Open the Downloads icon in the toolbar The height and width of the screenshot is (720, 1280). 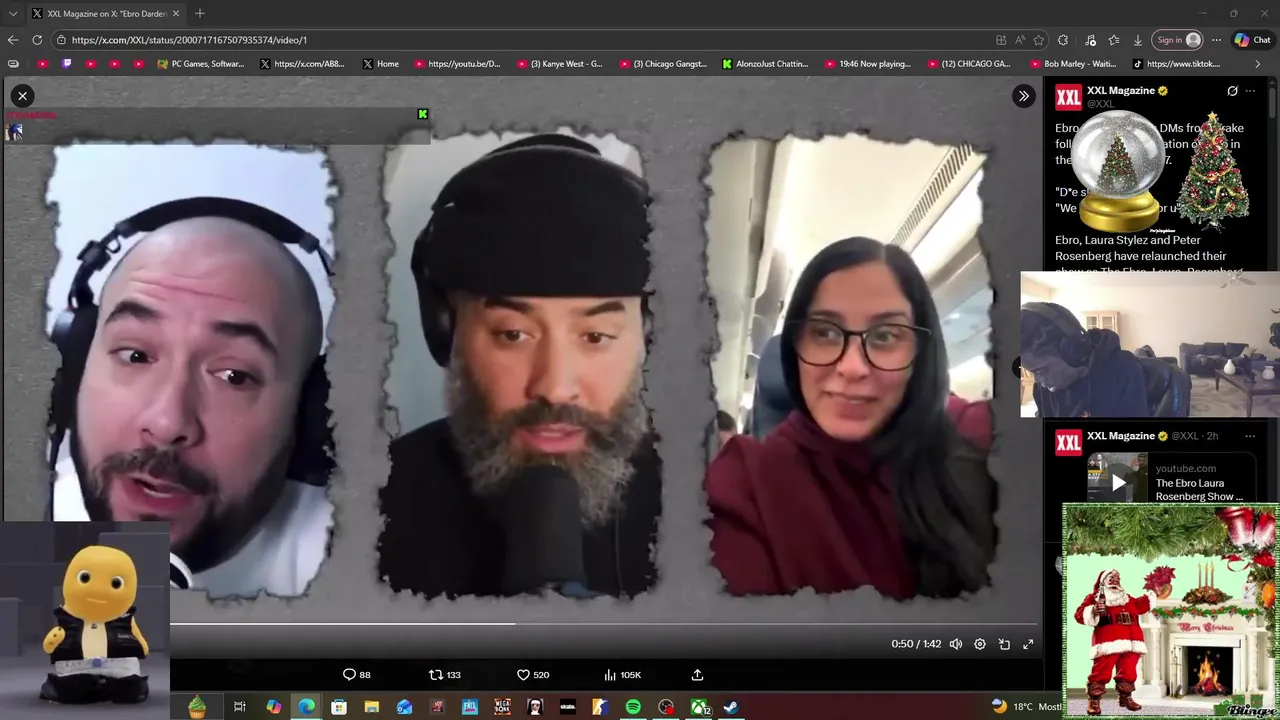pyautogui.click(x=1138, y=40)
